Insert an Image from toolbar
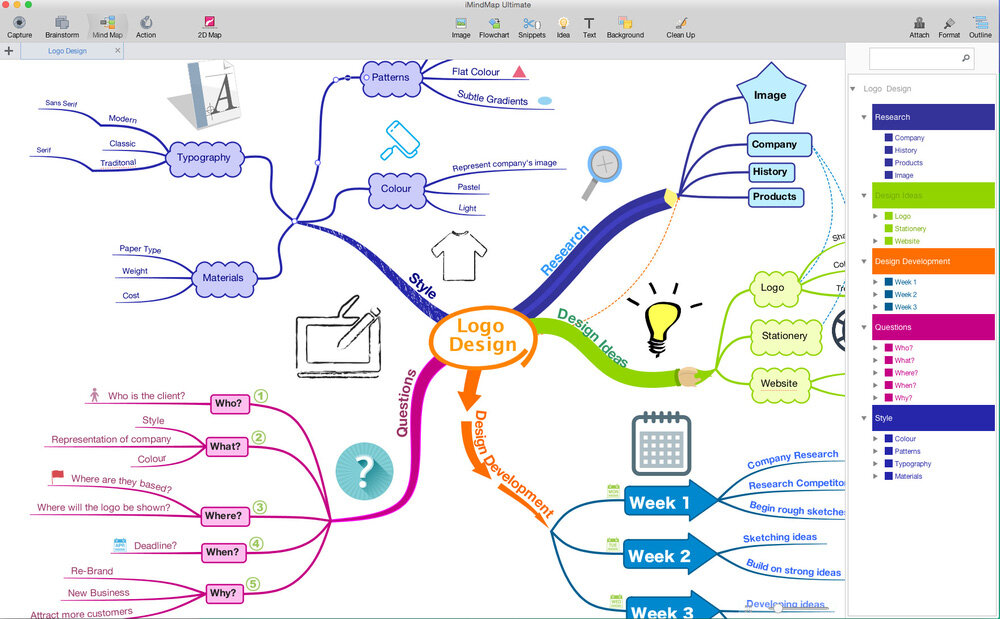 pos(460,27)
